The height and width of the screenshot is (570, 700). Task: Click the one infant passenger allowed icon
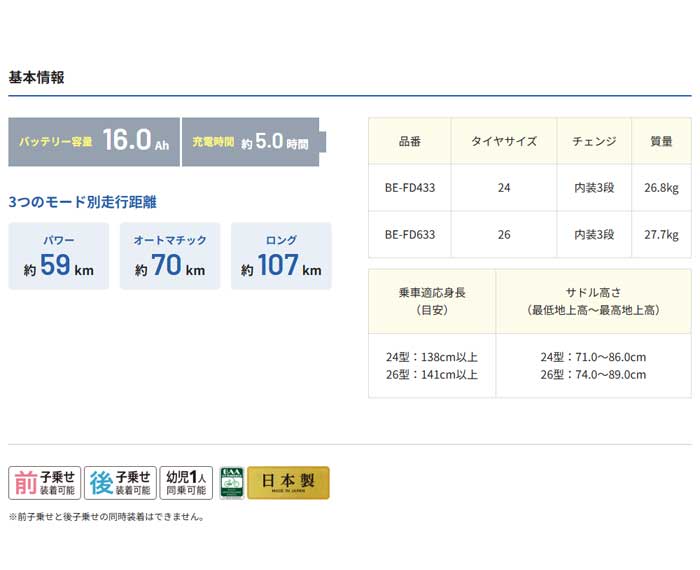pyautogui.click(x=187, y=483)
